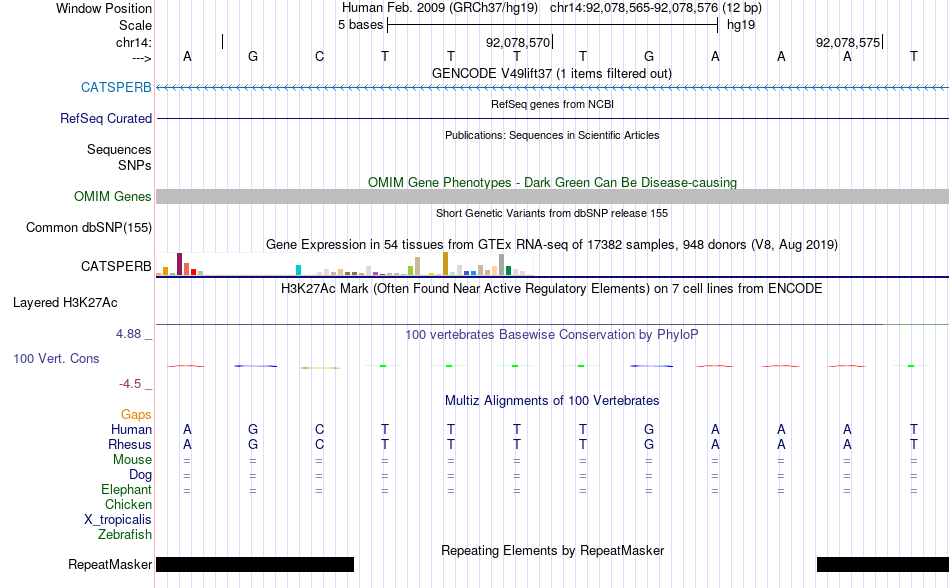Viewport: 950px width, 588px height.
Task: Select the left black RepeatMasker block
Action: pyautogui.click(x=255, y=564)
